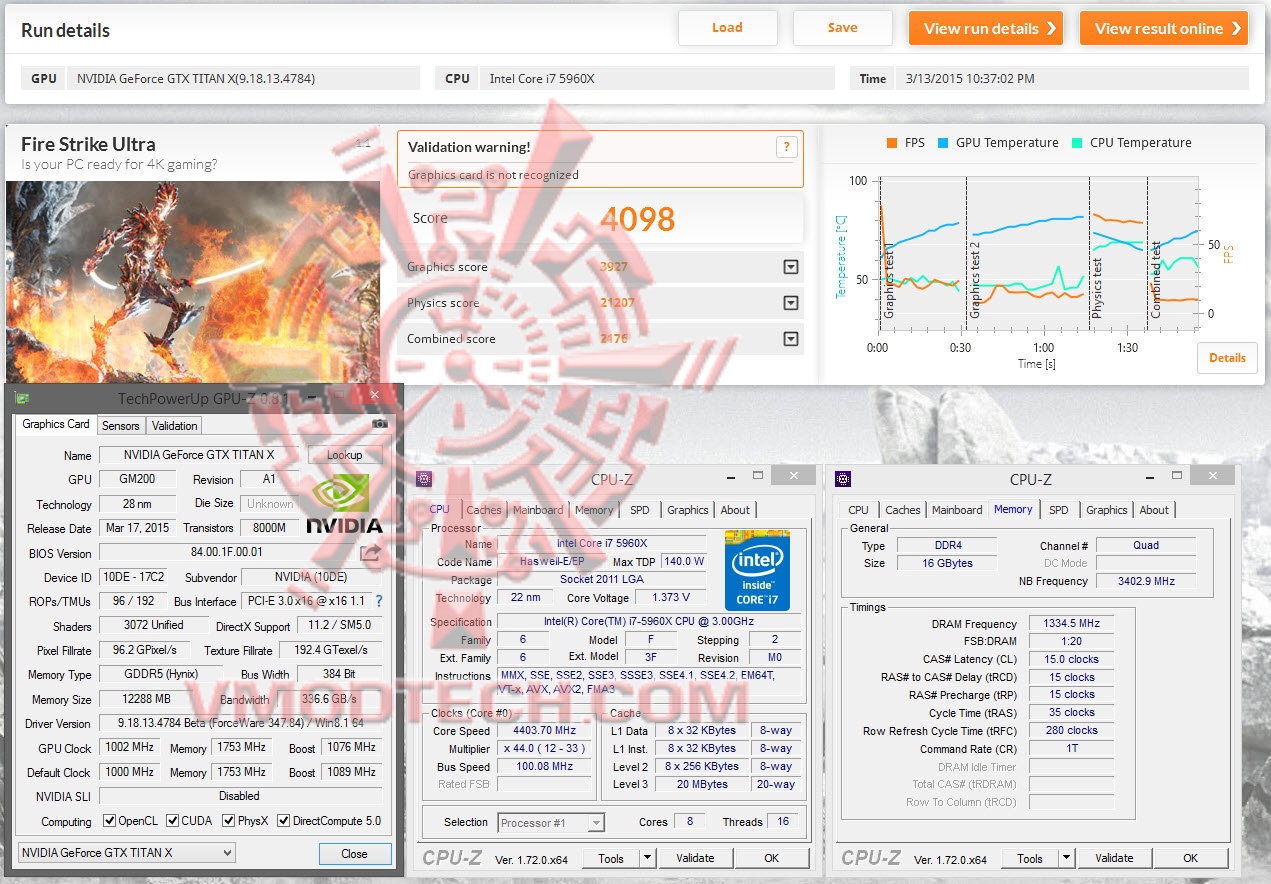The height and width of the screenshot is (884, 1271).
Task: Expand the Combined score details
Action: click(791, 339)
